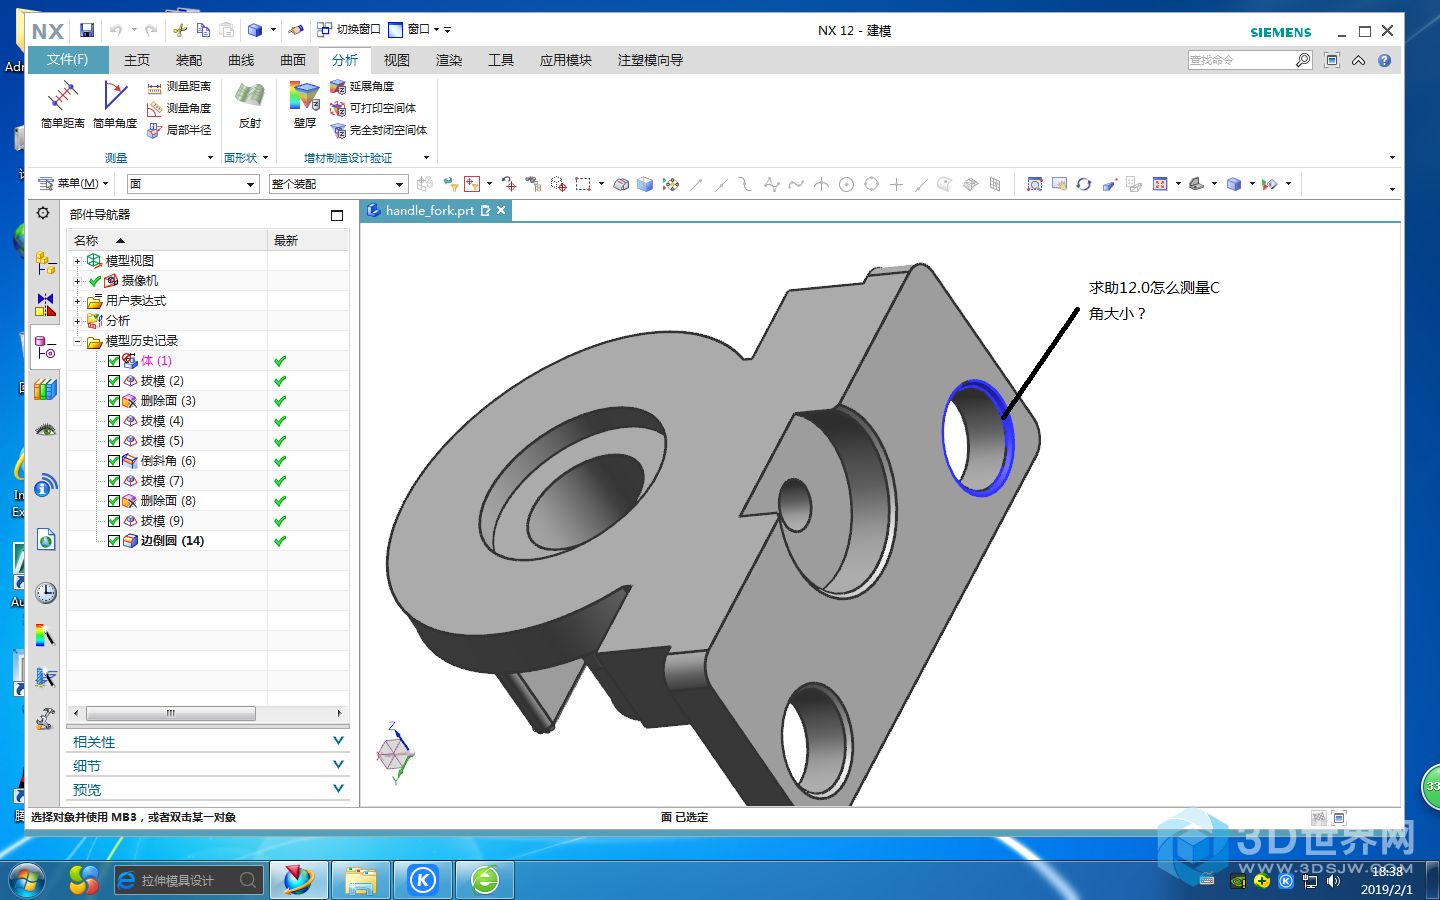
Task: Collapse the 模型历史记录 tree node
Action: (x=78, y=341)
